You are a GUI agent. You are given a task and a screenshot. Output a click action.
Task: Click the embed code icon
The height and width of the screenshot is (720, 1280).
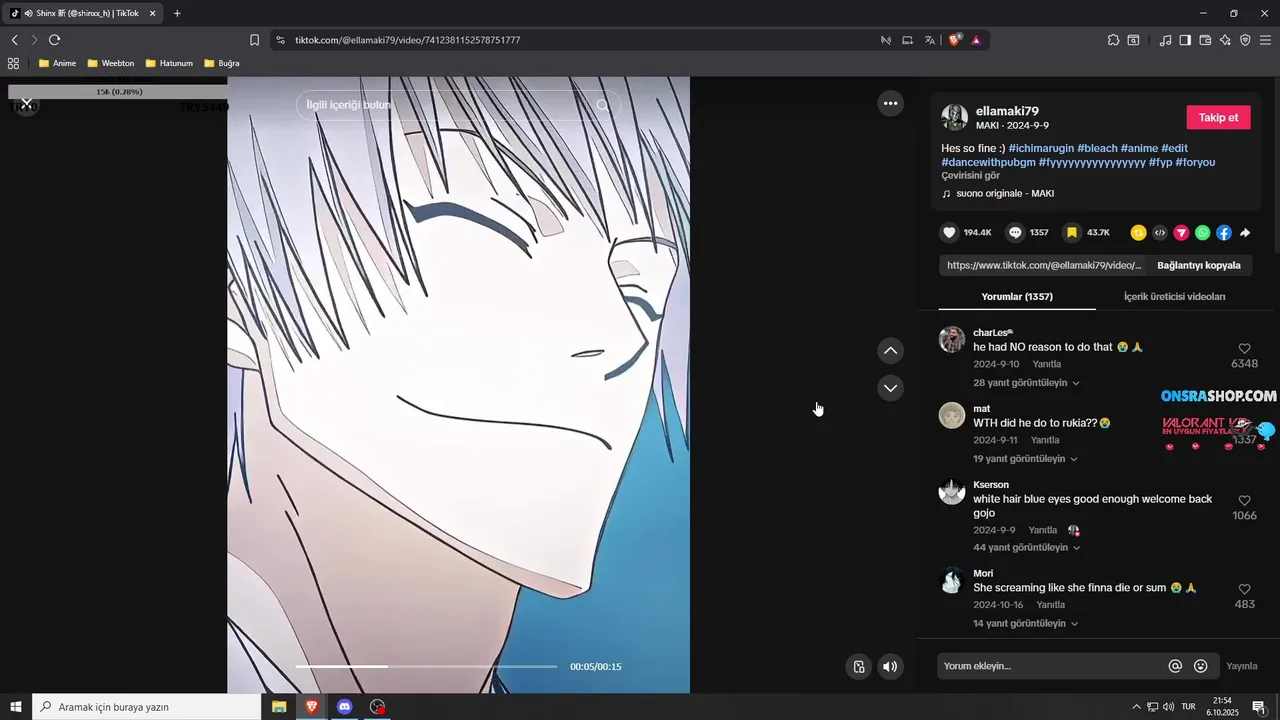coord(1160,233)
